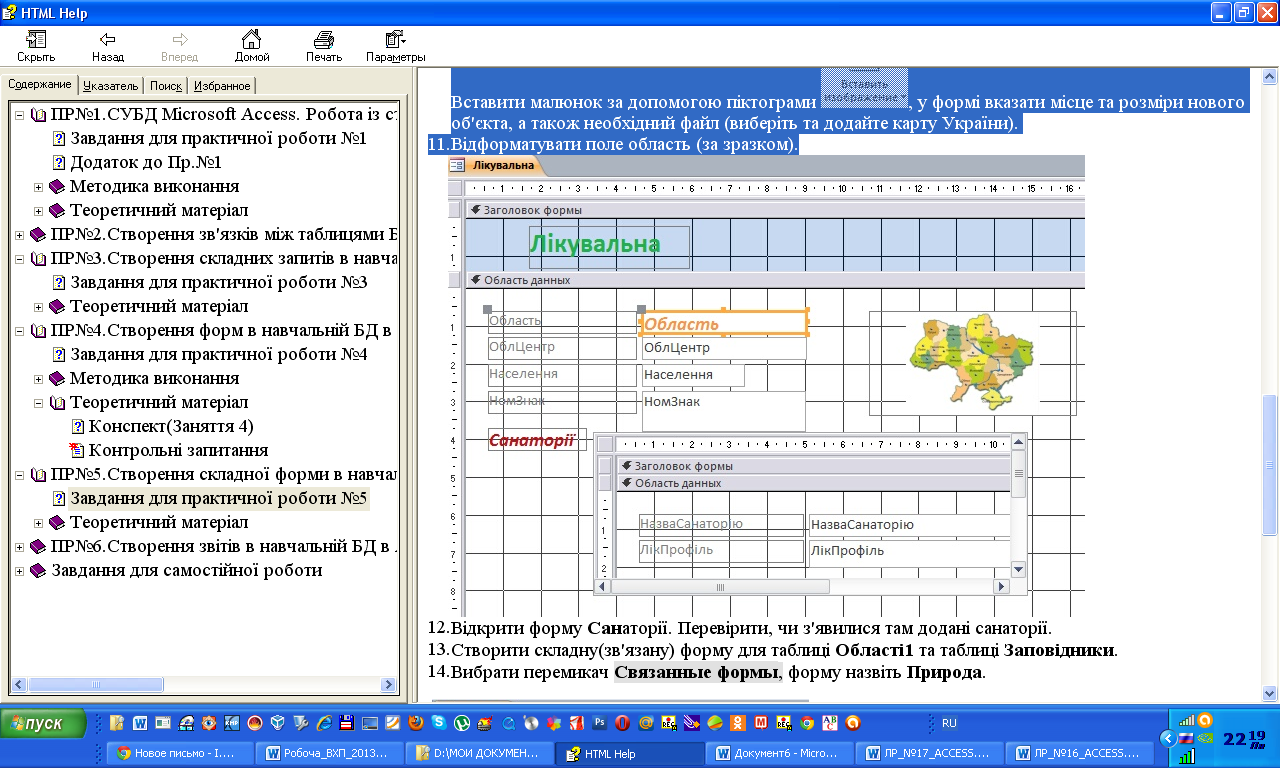Viewport: 1280px width, 768px height.
Task: Open the Пуск start menu
Action: 43,723
